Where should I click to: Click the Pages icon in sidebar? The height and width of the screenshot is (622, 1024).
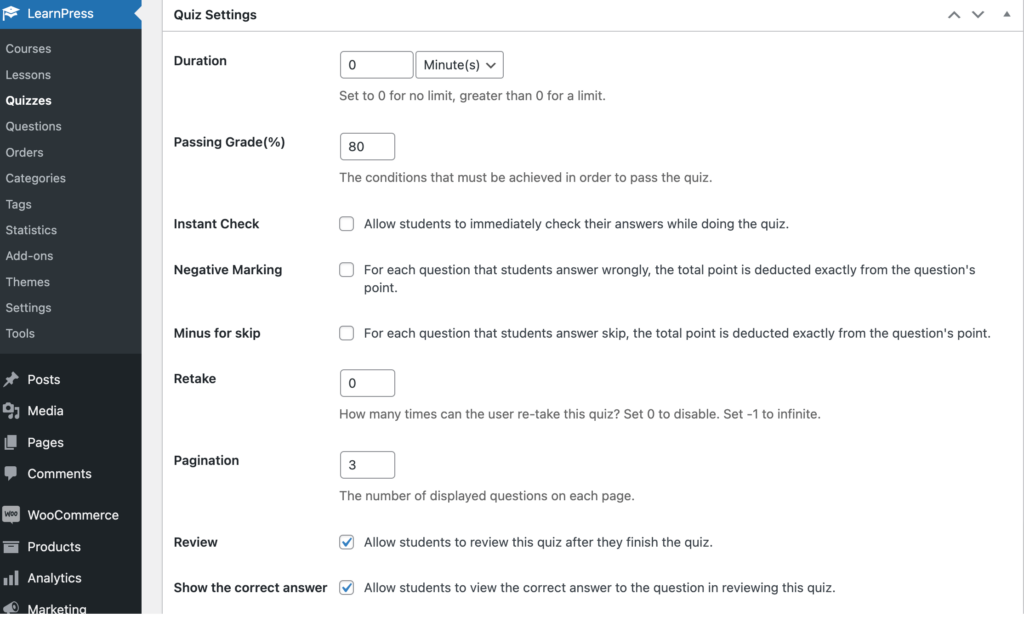tap(11, 442)
